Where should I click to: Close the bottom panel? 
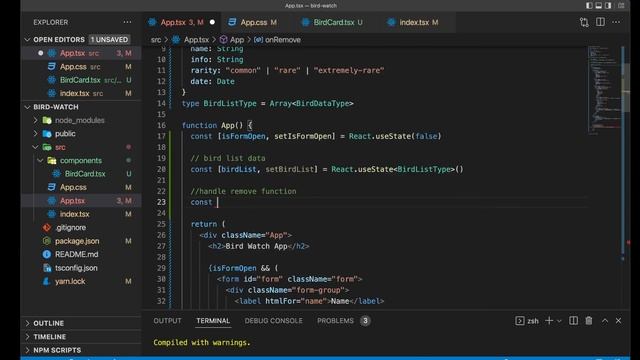(x=618, y=321)
